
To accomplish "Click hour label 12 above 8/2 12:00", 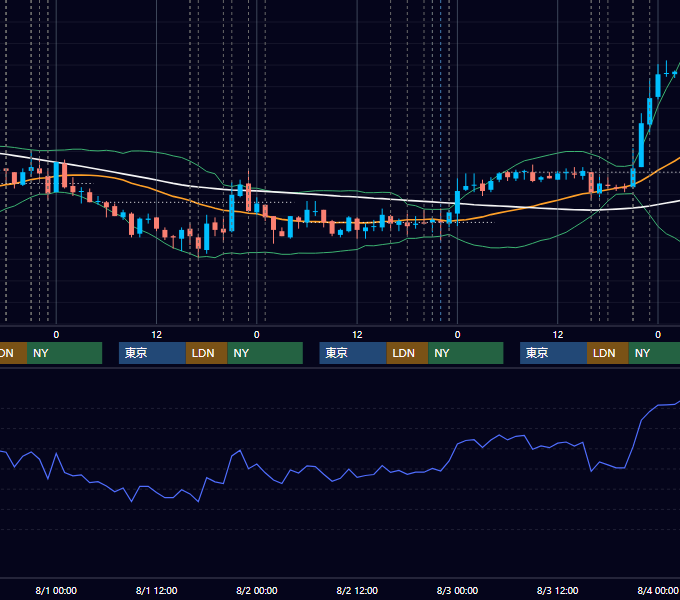I will (357, 335).
